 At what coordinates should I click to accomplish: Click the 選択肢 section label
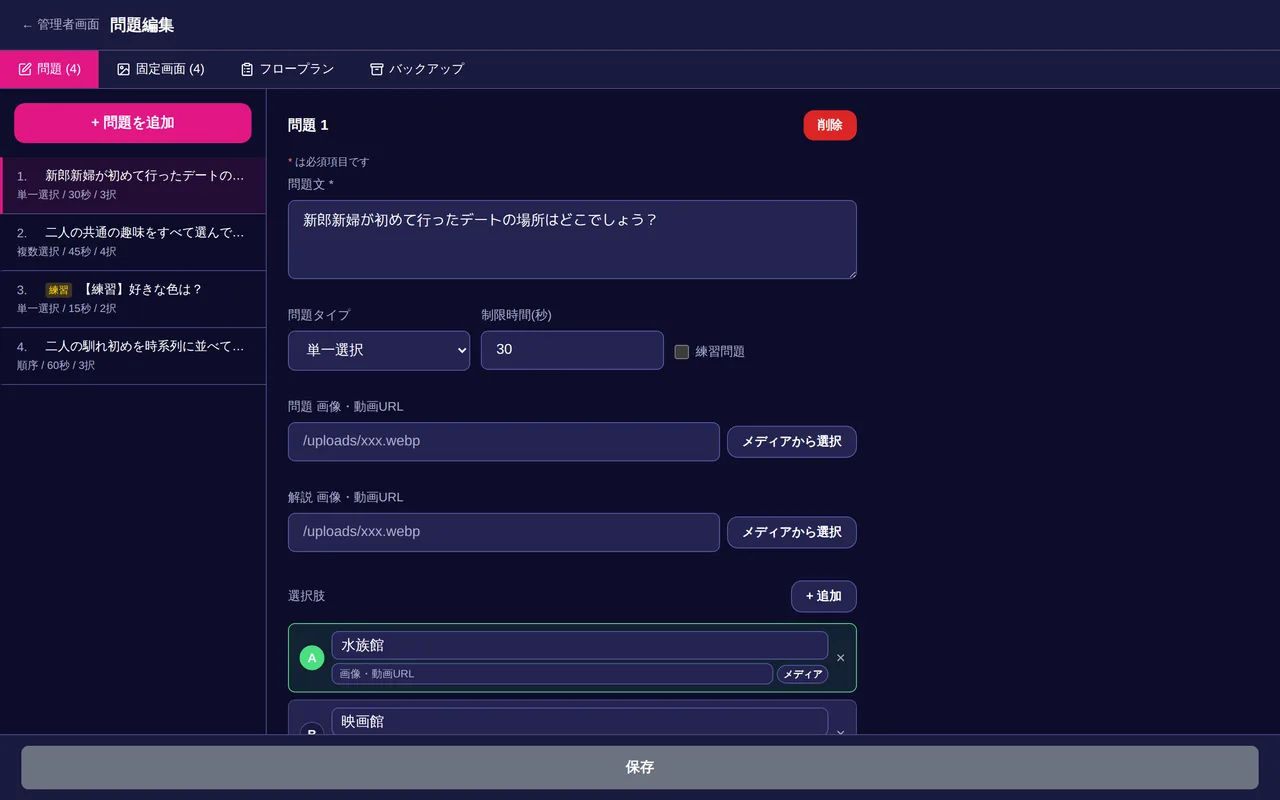306,596
